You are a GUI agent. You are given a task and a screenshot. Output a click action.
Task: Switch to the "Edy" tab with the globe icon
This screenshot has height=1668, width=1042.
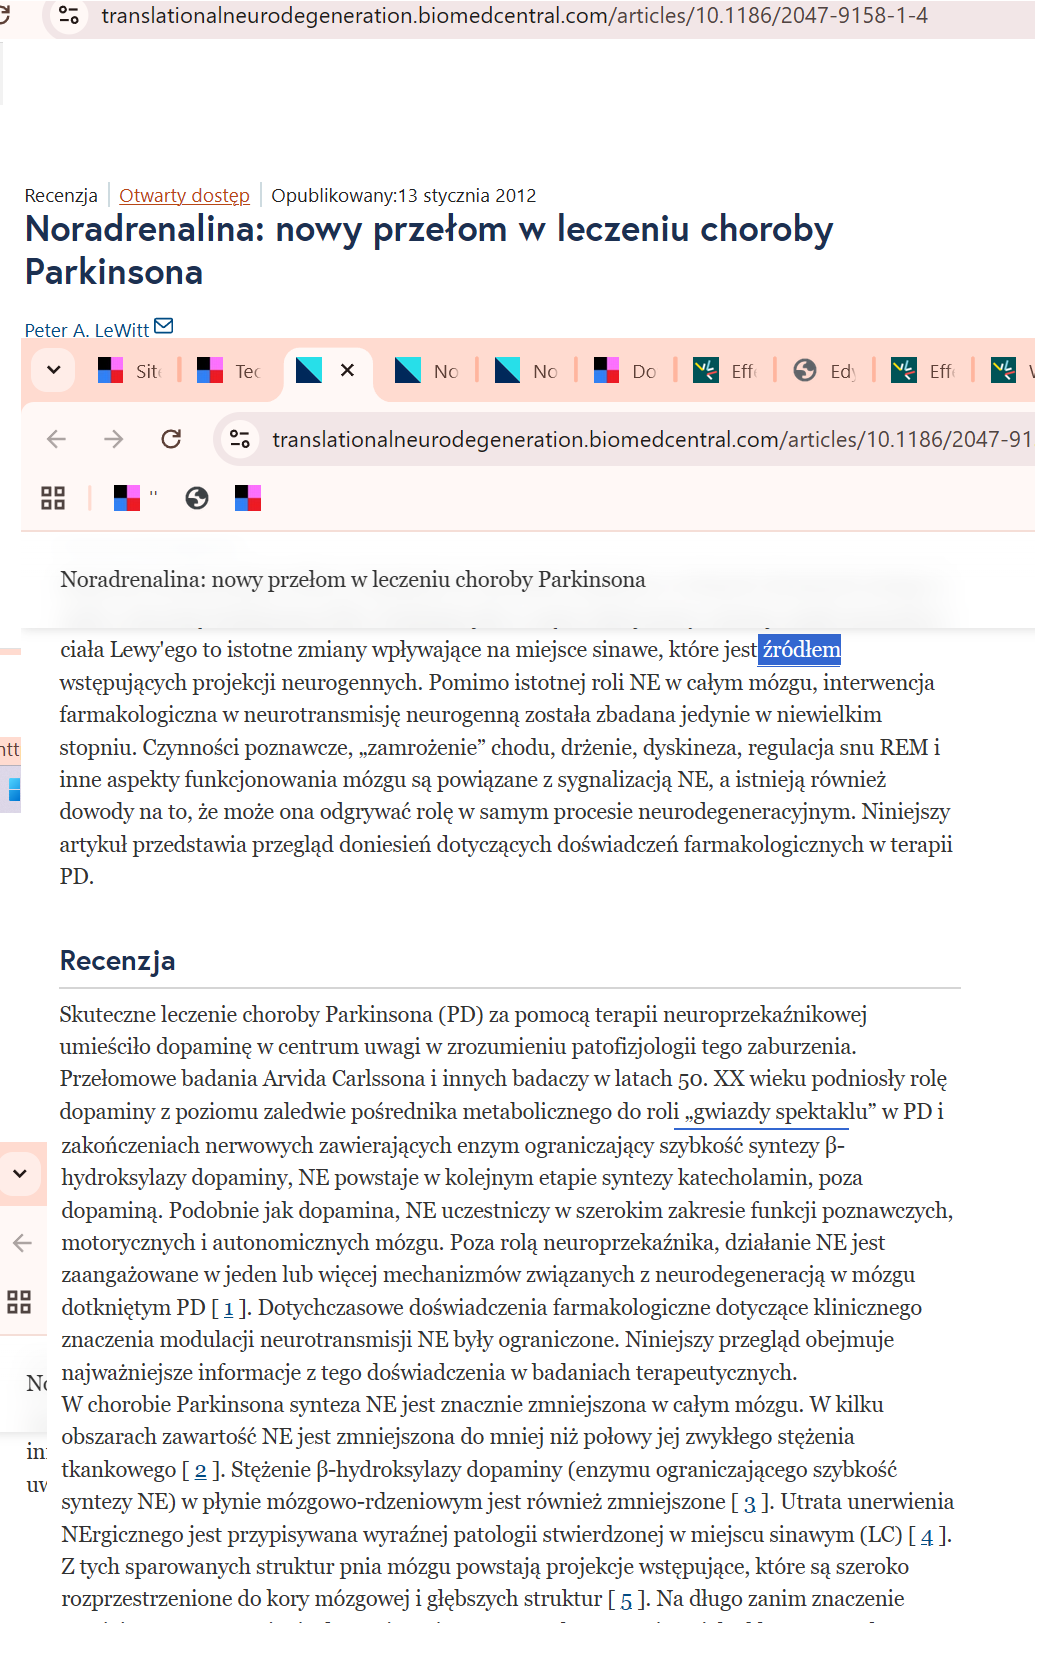[x=825, y=371]
